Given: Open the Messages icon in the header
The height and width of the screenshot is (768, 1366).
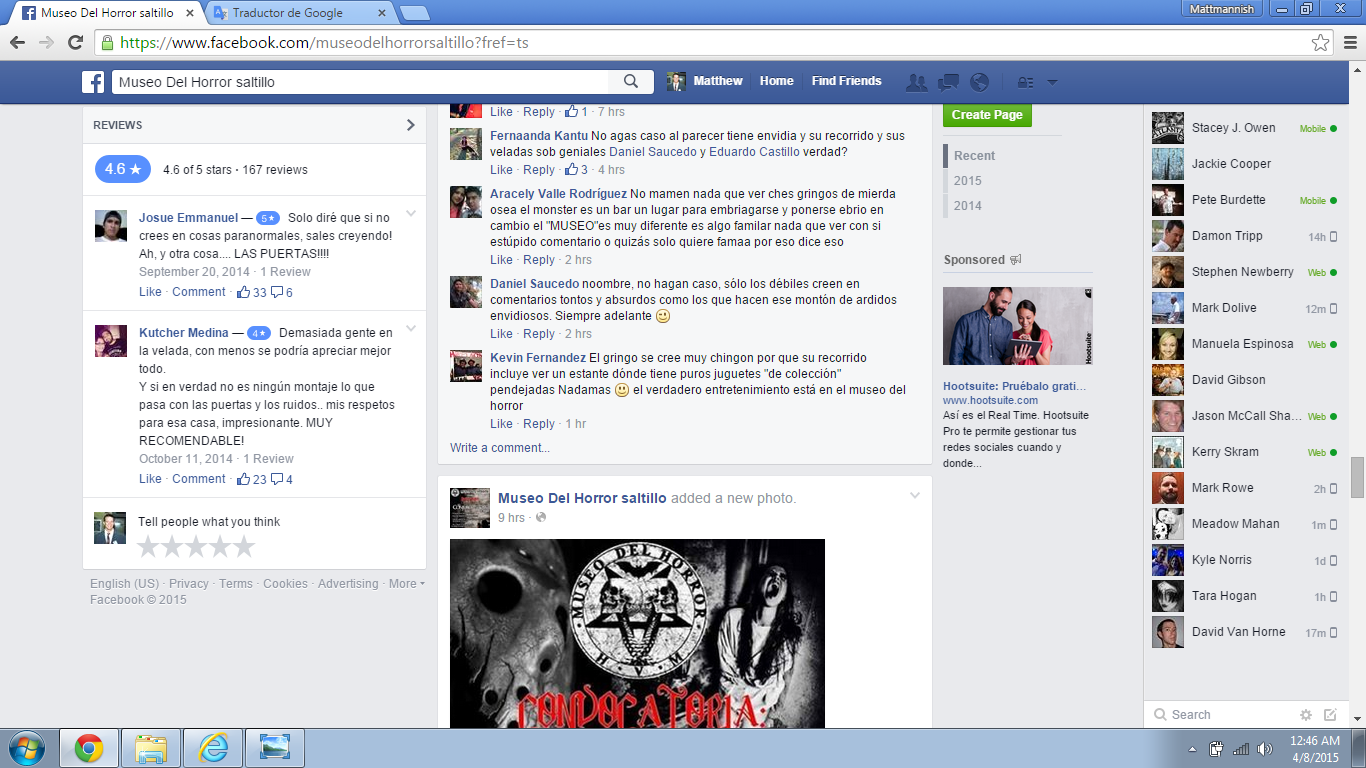Looking at the screenshot, I should coord(948,82).
